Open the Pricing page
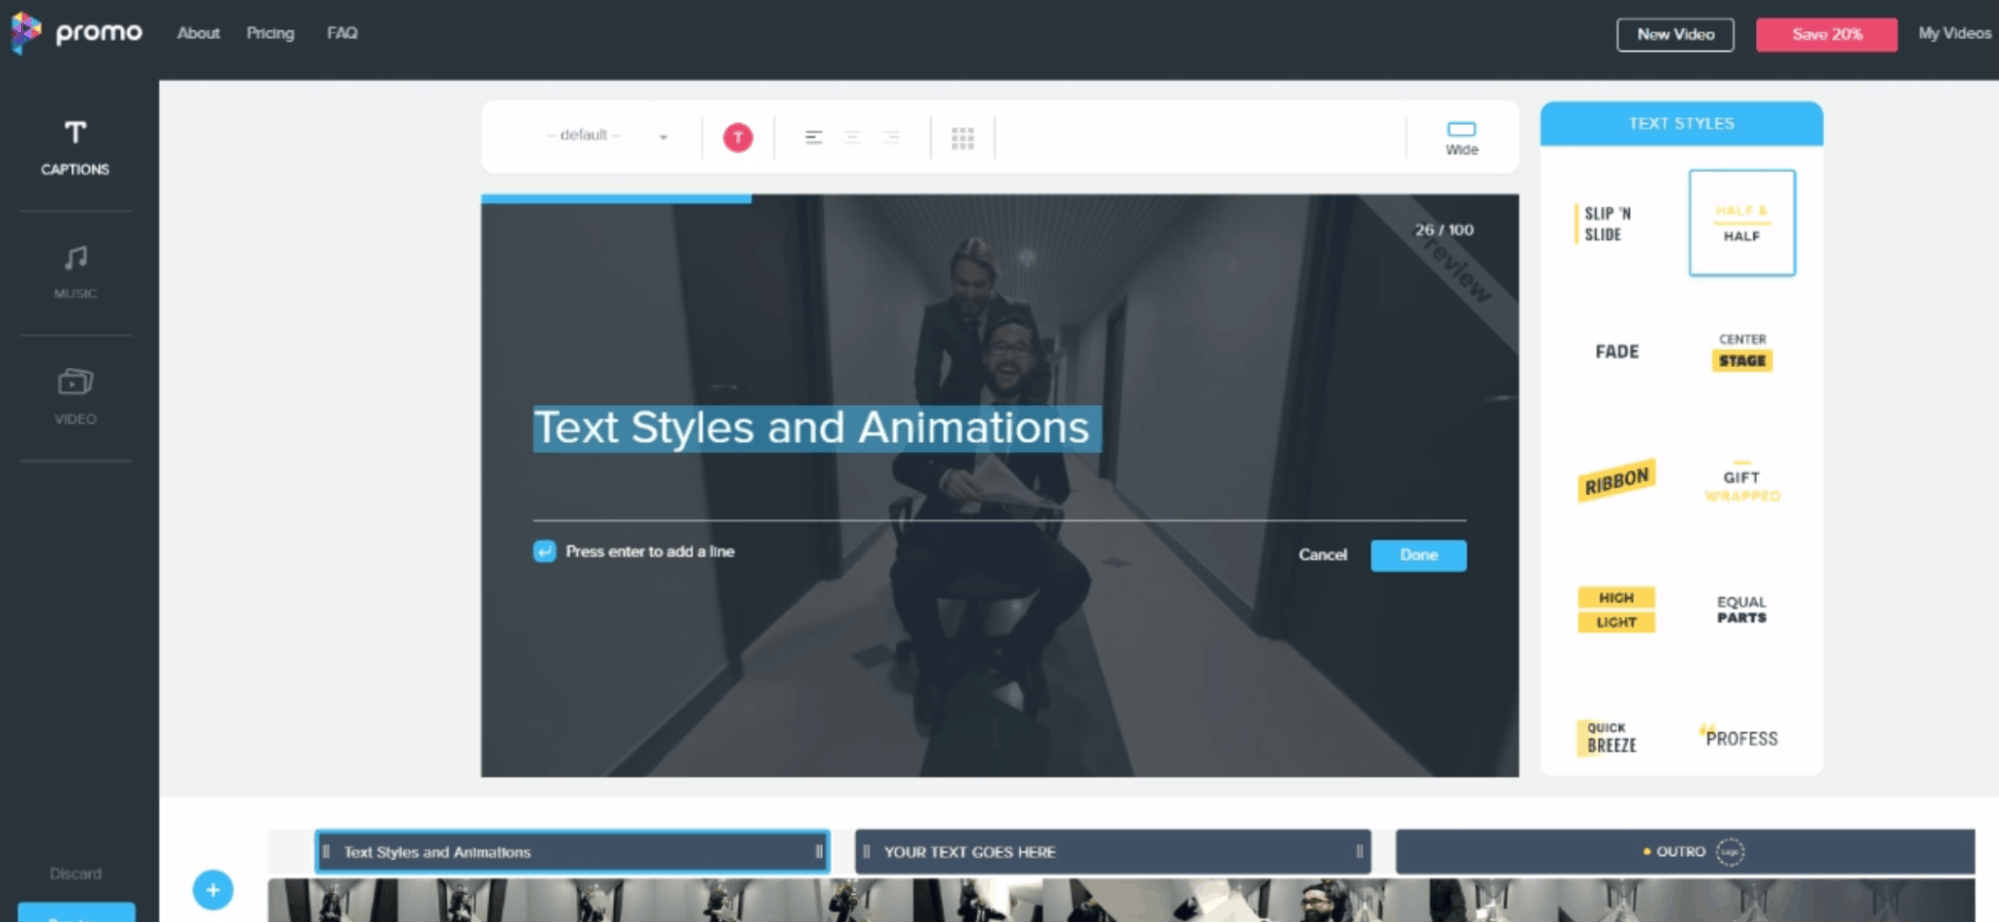Screen dimensions: 1999x923 [x=270, y=33]
